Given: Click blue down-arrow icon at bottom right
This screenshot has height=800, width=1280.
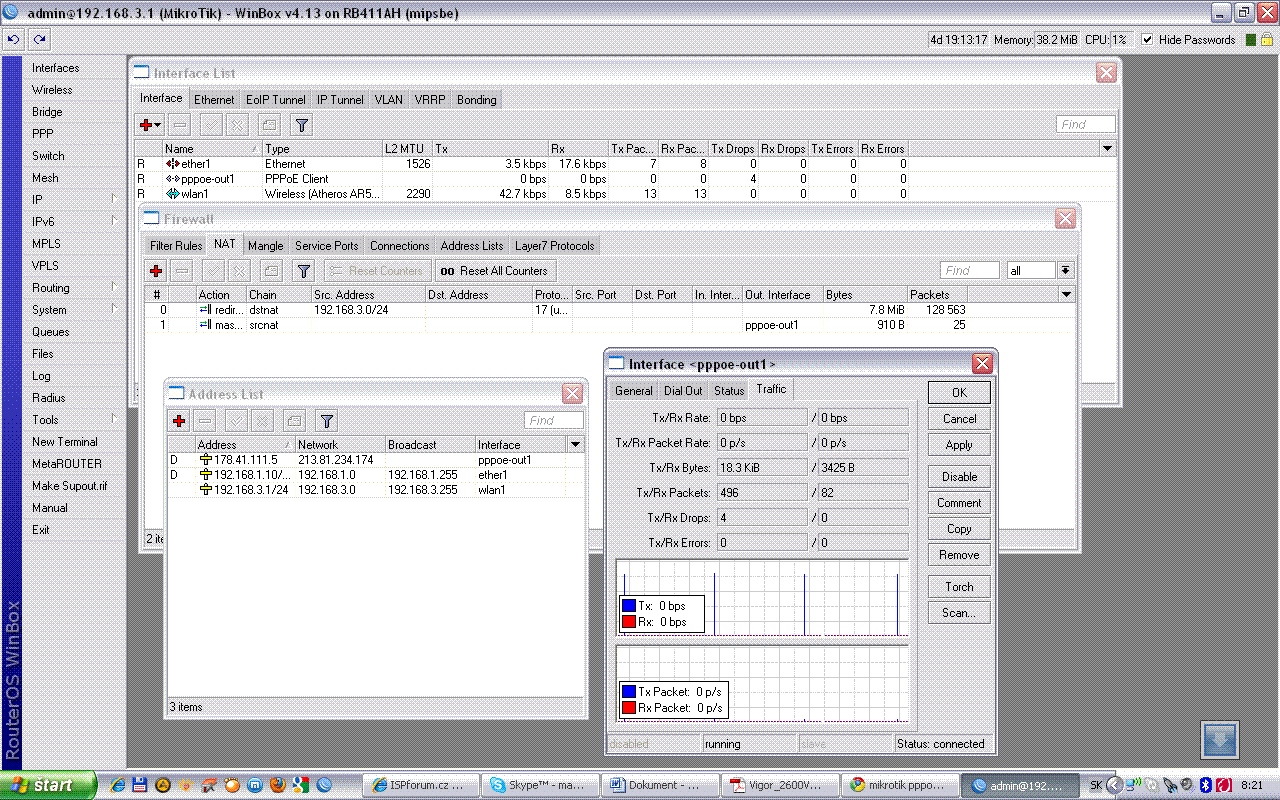Looking at the screenshot, I should [x=1220, y=741].
